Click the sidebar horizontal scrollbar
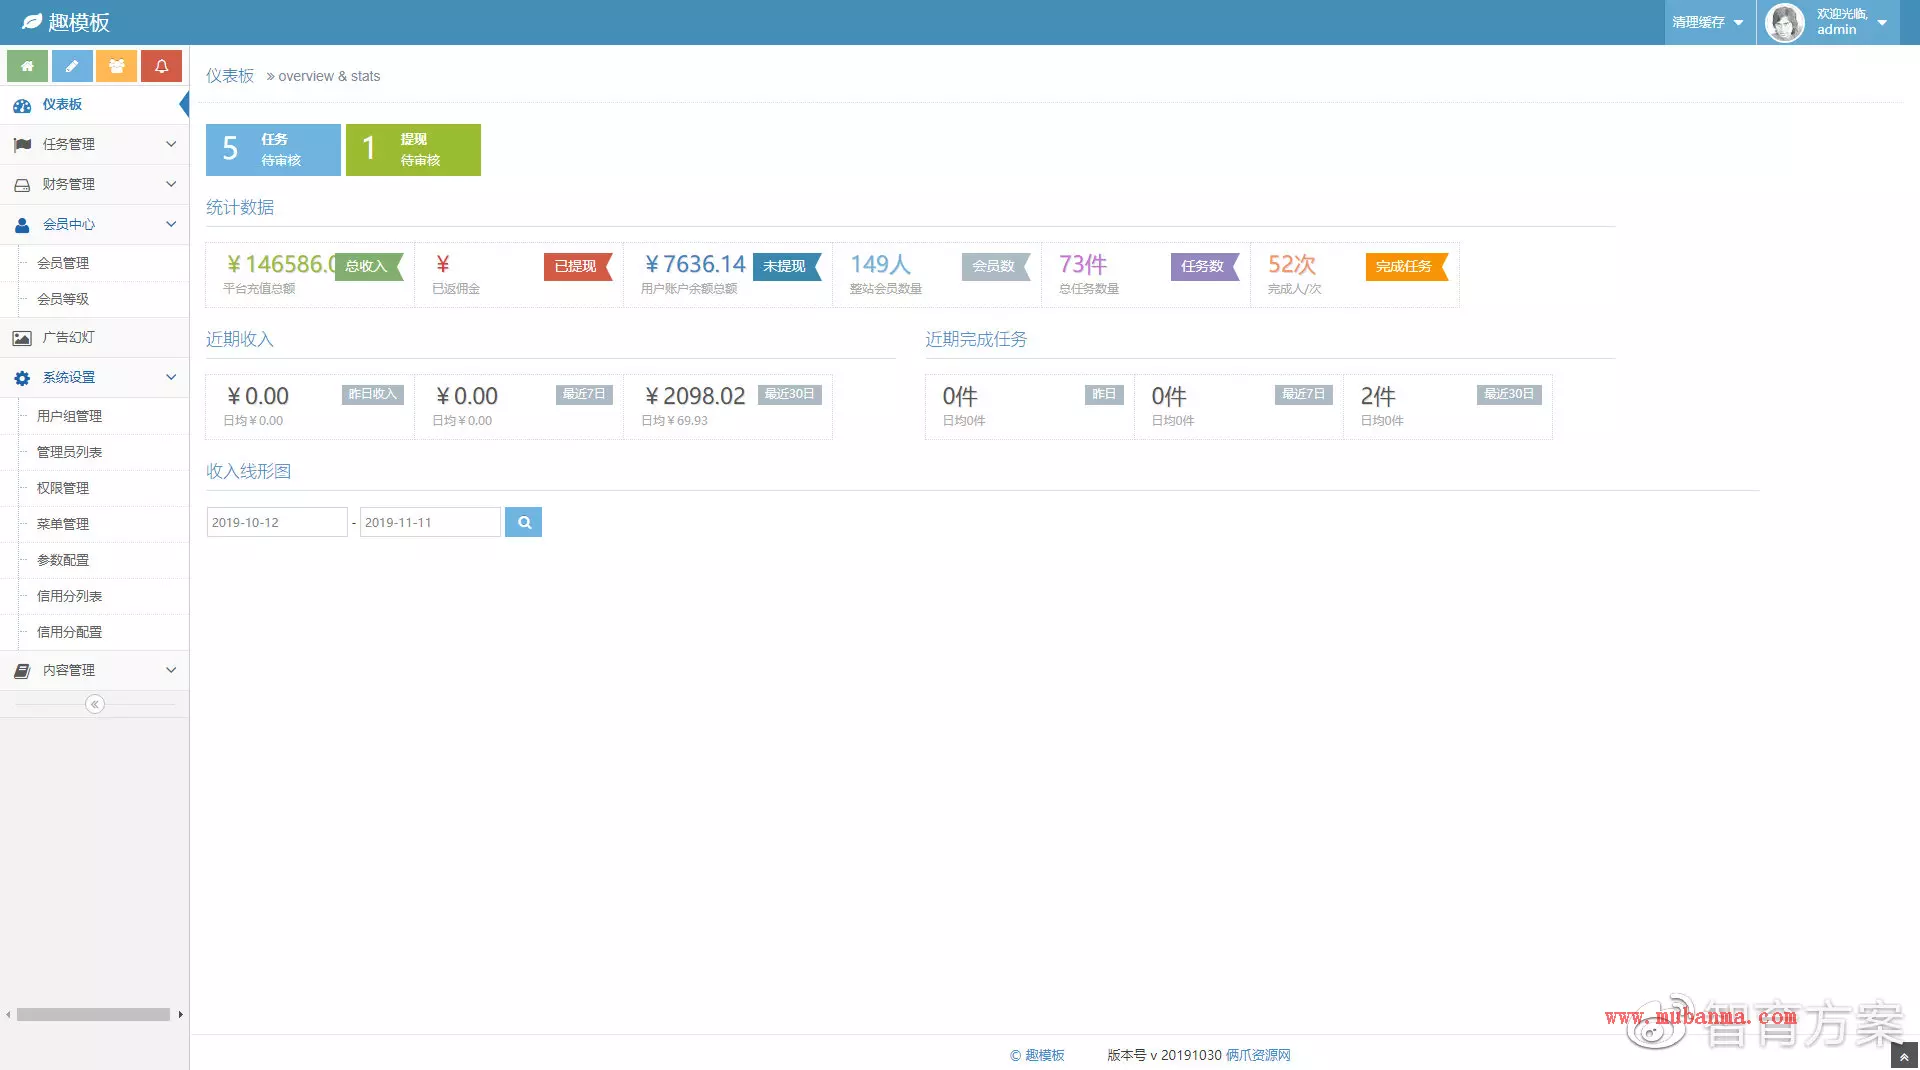 93,1015
